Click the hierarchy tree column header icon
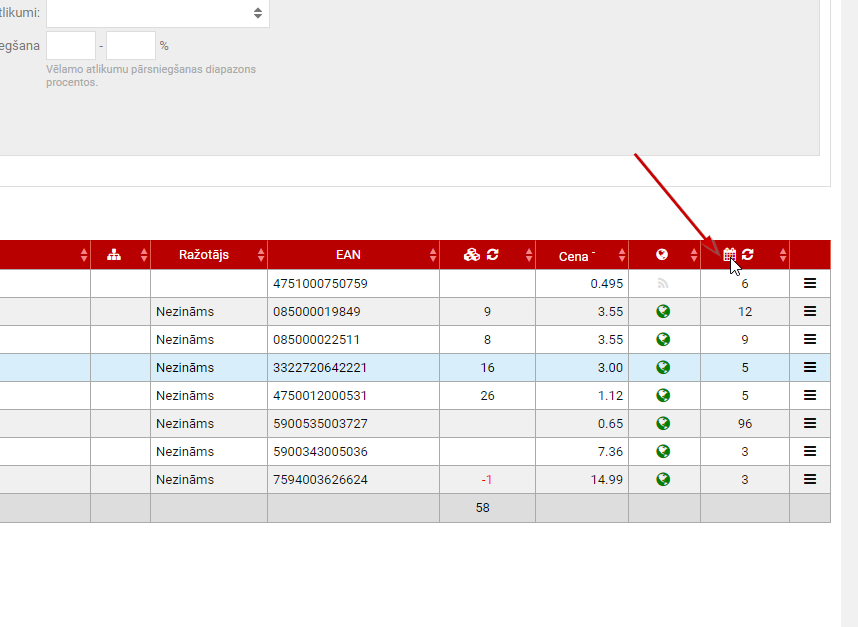Screen dimensions: 858x627 [x=114, y=255]
